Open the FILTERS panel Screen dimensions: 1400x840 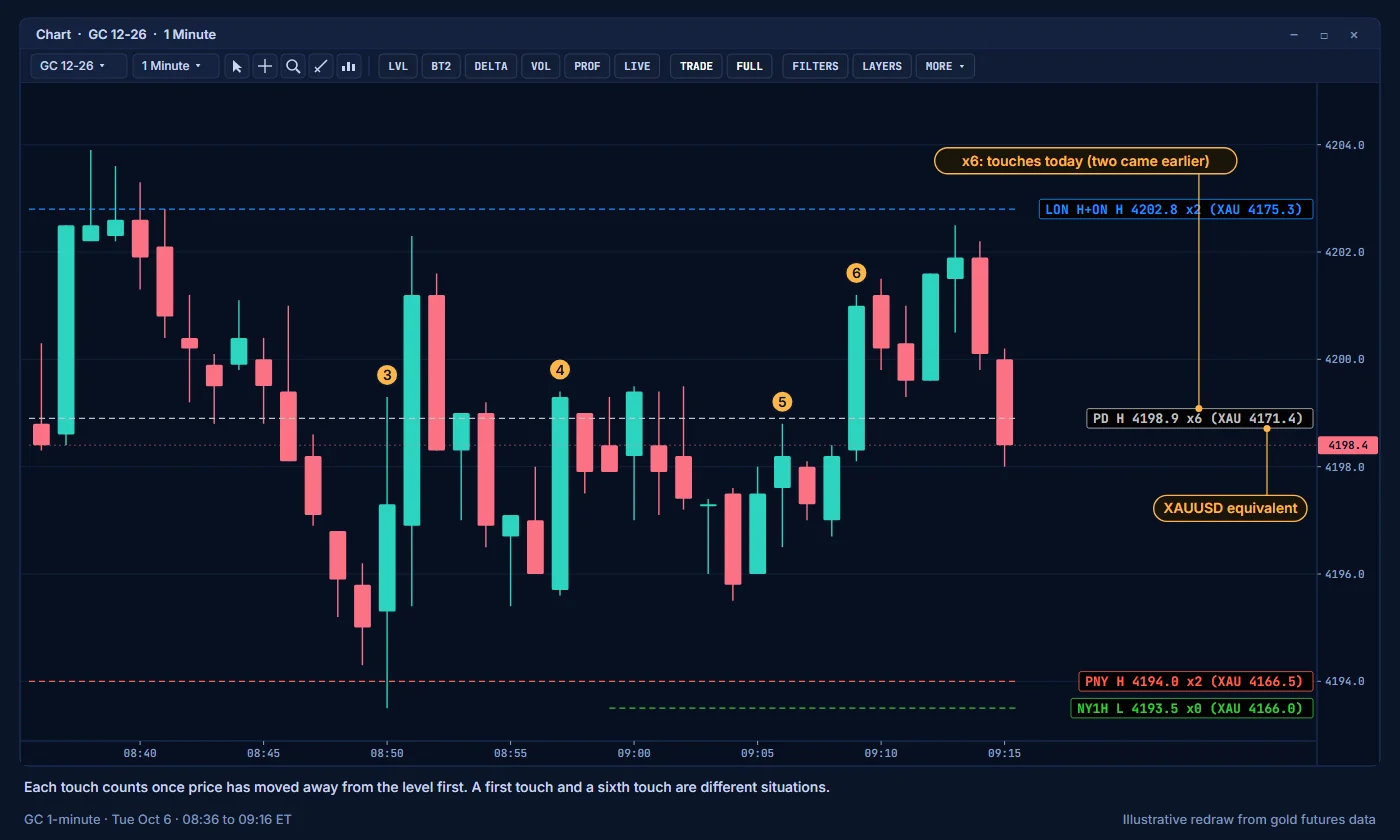[815, 66]
